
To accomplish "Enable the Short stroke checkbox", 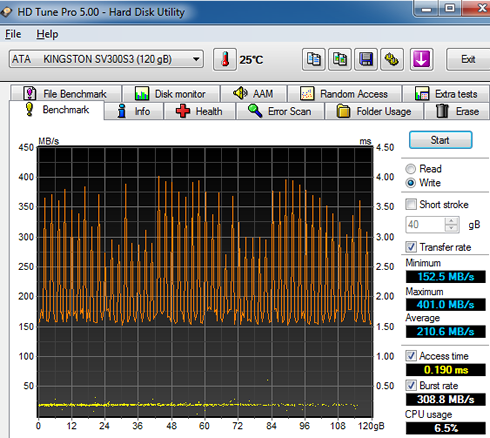I will (x=411, y=204).
